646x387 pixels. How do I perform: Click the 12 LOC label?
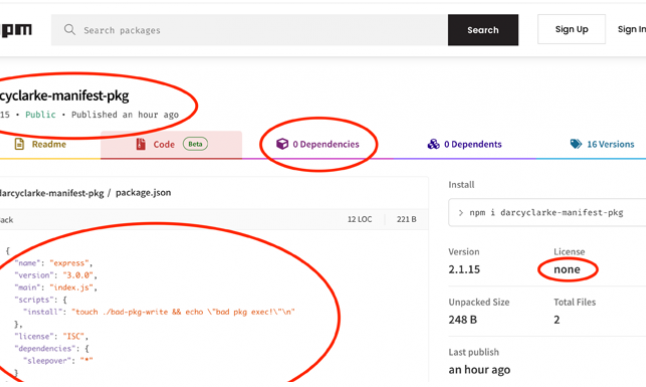pos(359,219)
